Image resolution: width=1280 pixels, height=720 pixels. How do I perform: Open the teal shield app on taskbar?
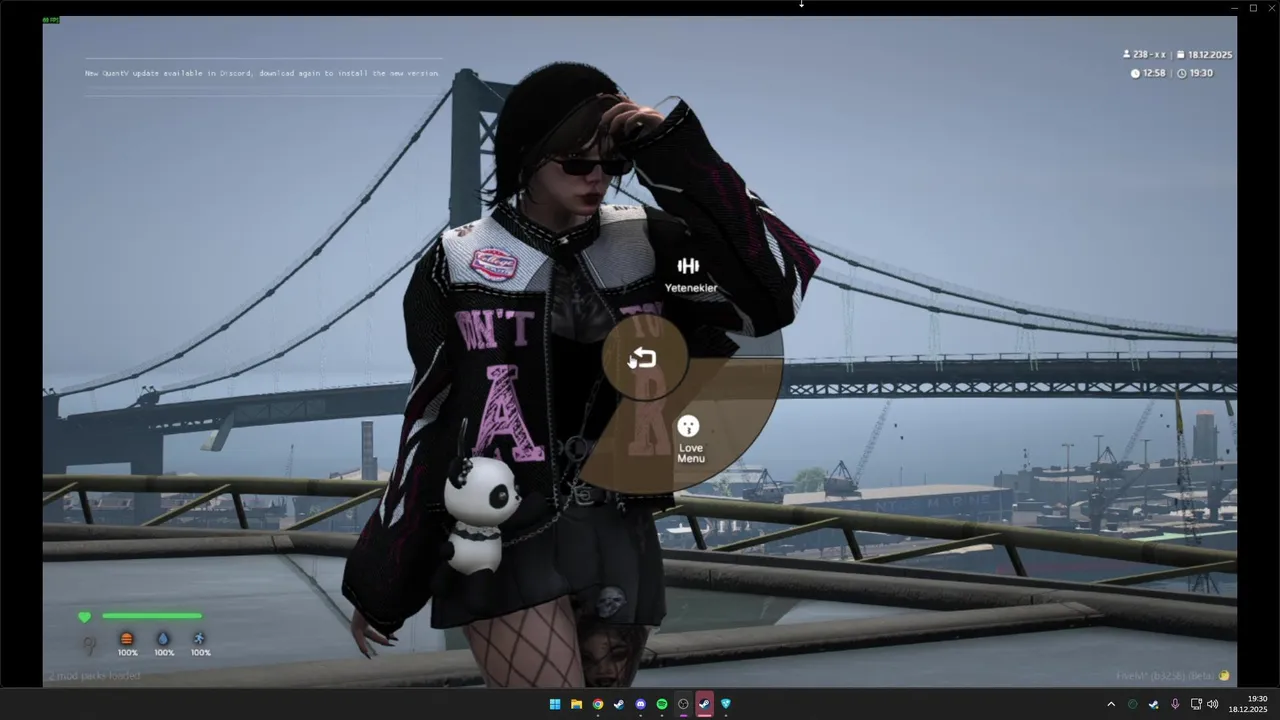click(x=726, y=704)
